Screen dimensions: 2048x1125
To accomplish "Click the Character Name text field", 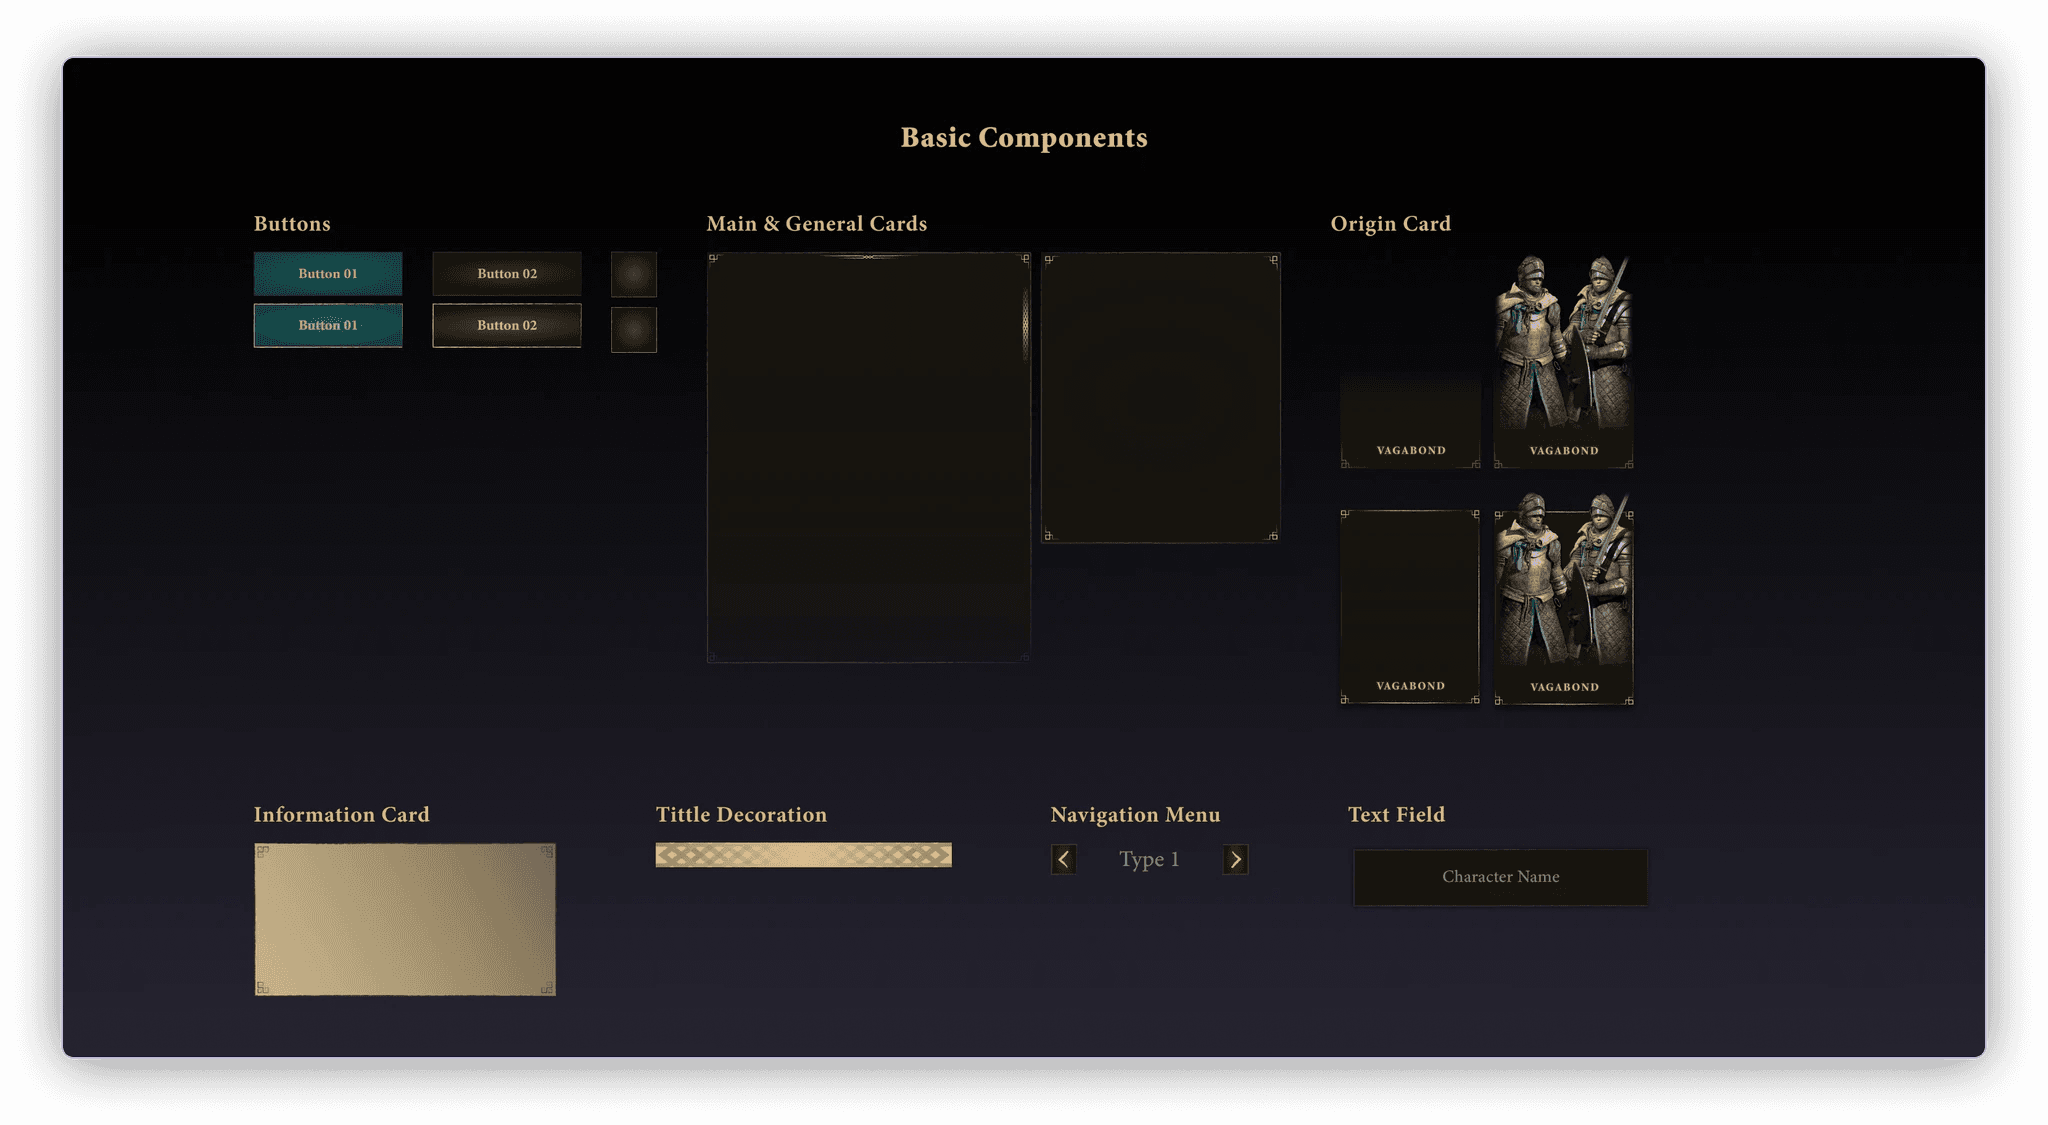I will click(x=1500, y=877).
